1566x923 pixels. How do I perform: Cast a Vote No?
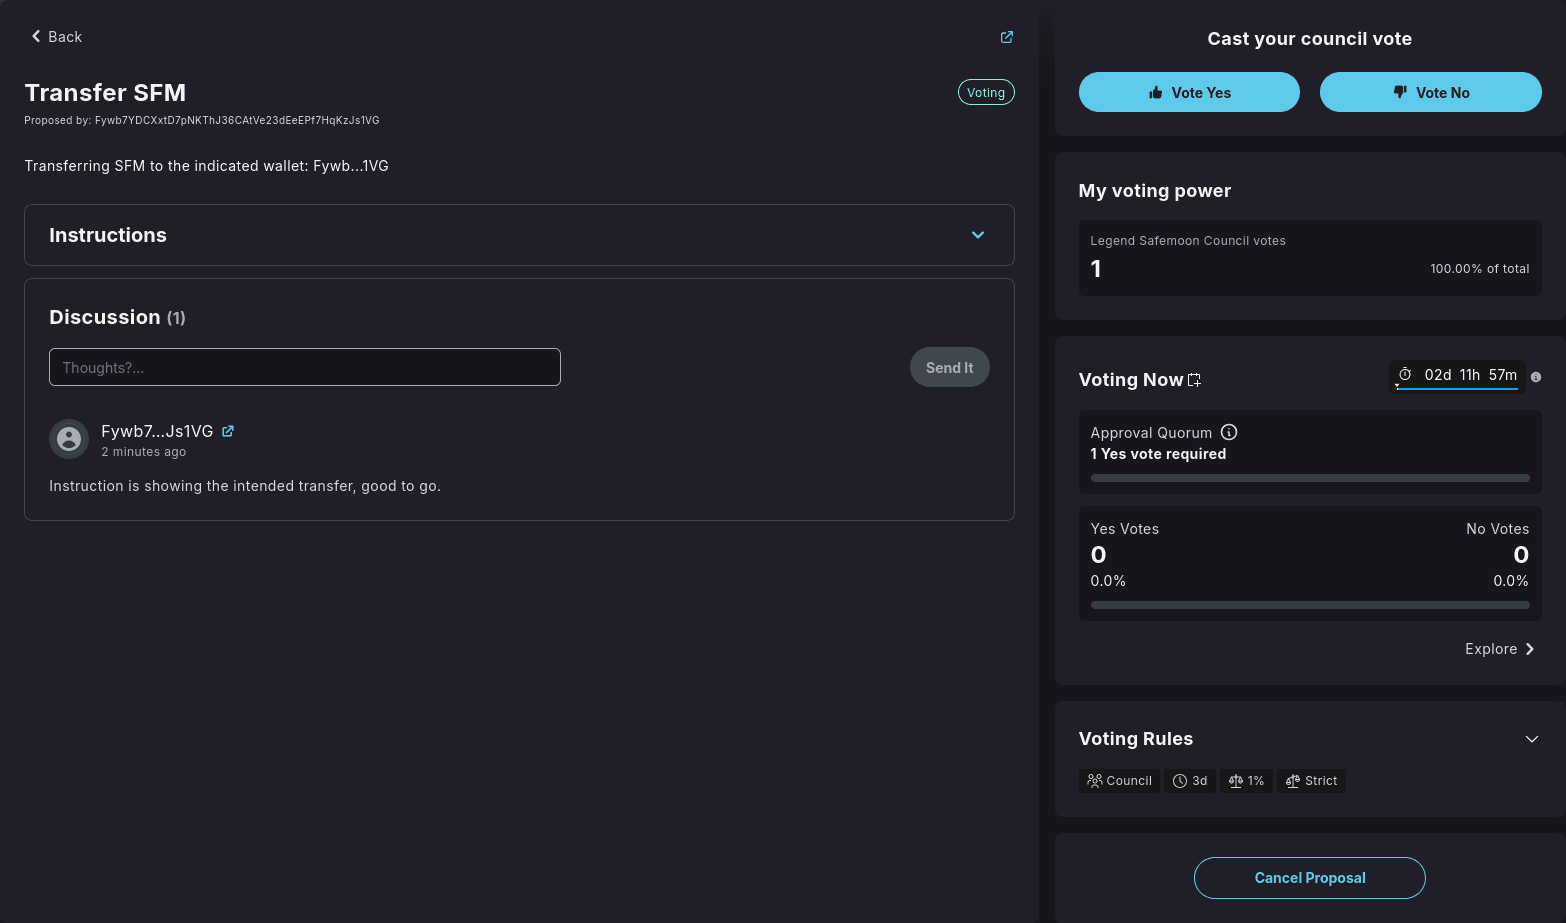tap(1430, 92)
